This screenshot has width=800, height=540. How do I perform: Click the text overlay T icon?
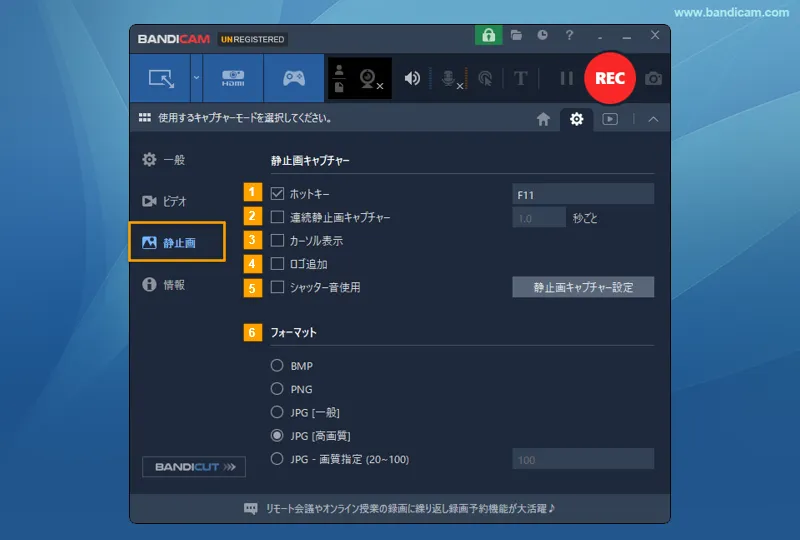pos(520,79)
